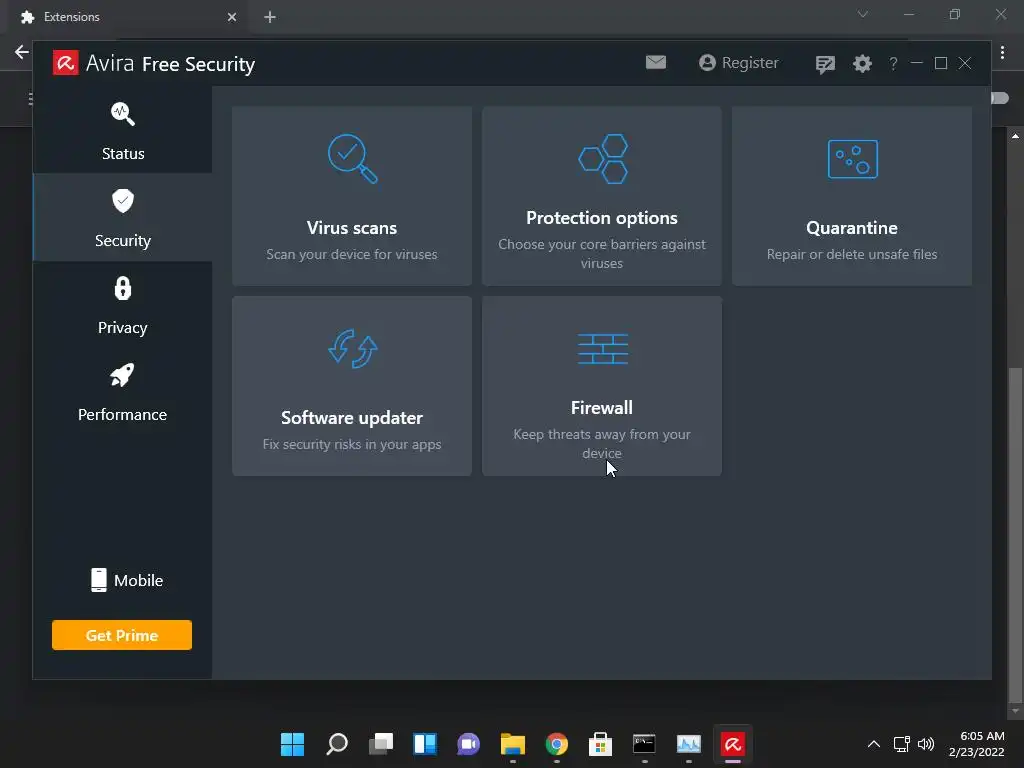Click the Firewall brick wall icon
Viewport: 1024px width, 768px height.
coord(602,349)
